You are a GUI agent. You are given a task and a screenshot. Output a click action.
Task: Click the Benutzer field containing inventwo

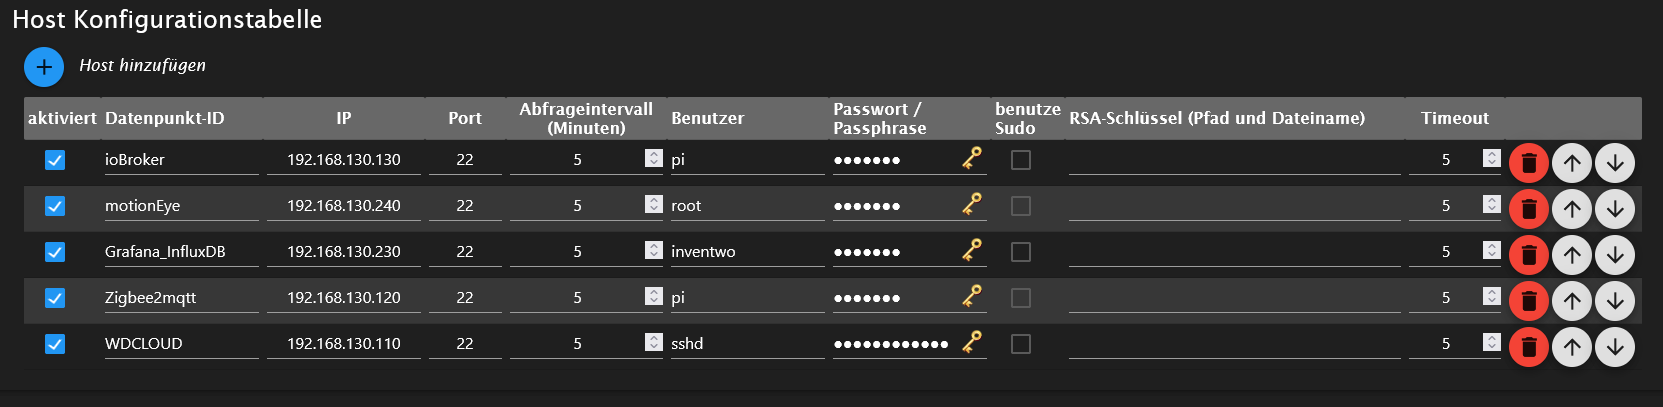point(745,252)
